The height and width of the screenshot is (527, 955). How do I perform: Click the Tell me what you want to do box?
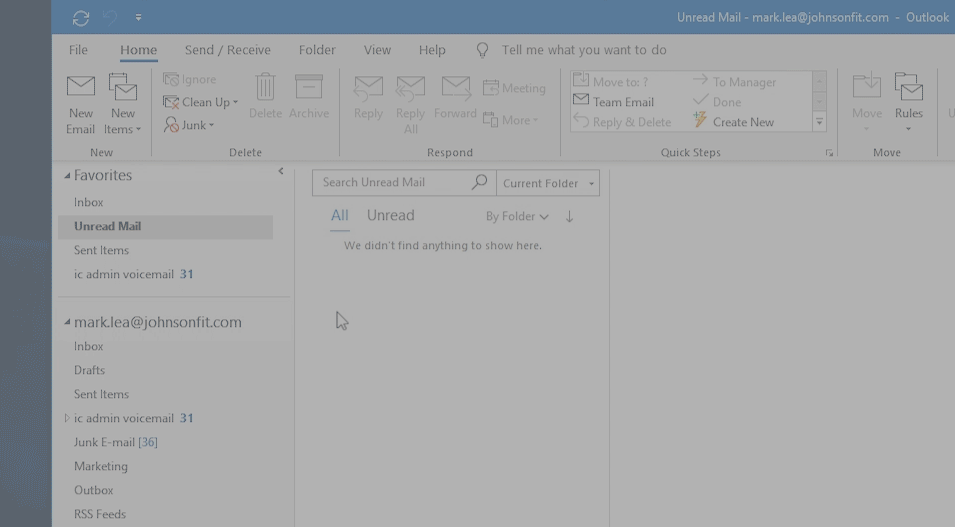(x=583, y=50)
